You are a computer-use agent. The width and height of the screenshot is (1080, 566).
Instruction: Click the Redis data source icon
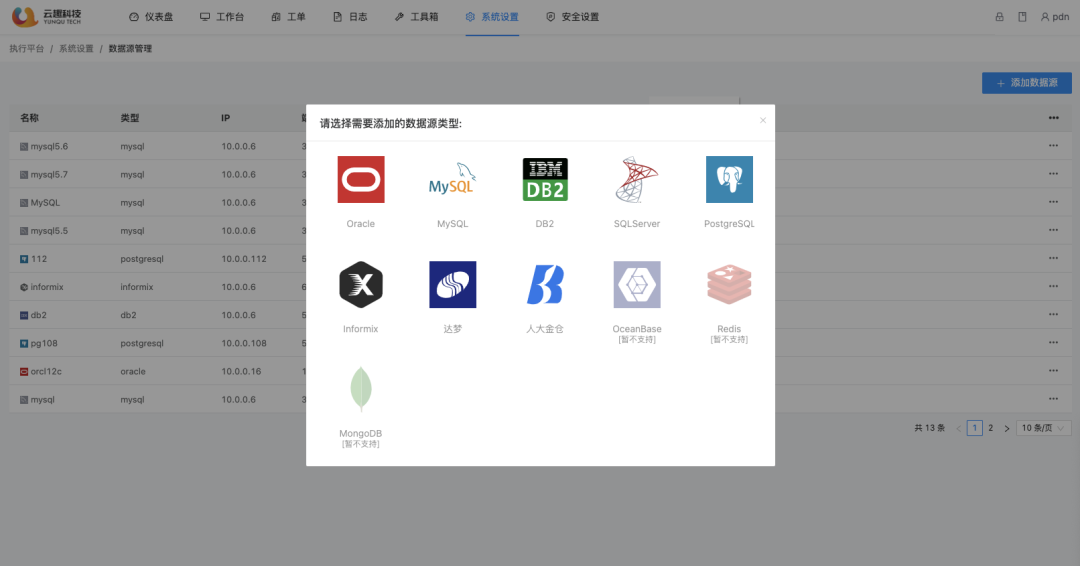click(729, 284)
